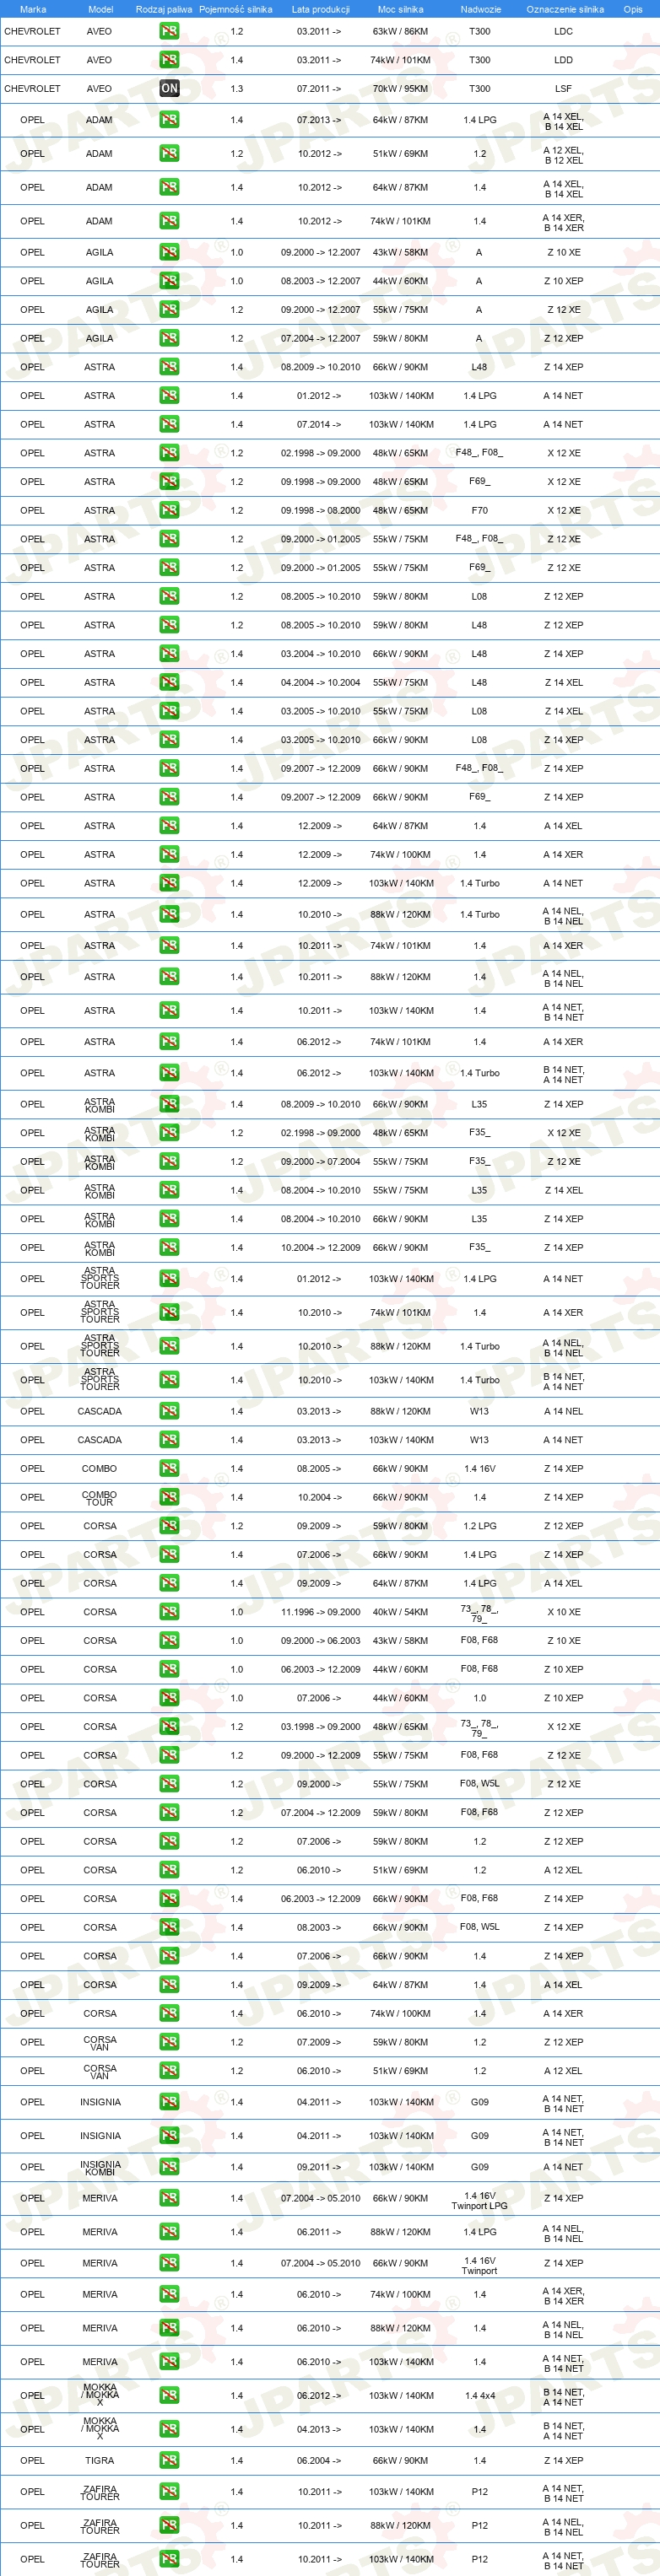Click the 'Pojemność silnika' column header

pos(236,9)
